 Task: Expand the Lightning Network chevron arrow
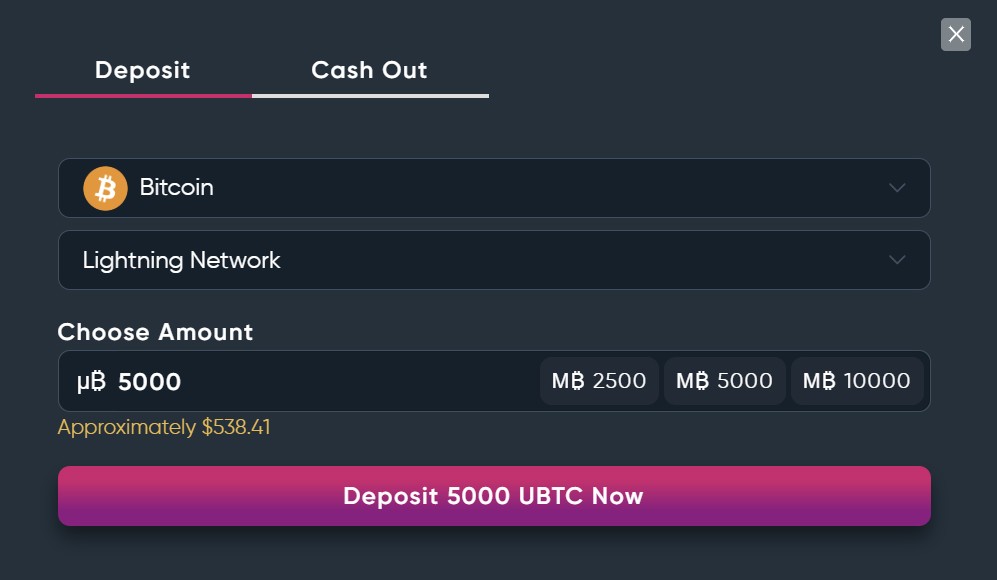tap(897, 260)
